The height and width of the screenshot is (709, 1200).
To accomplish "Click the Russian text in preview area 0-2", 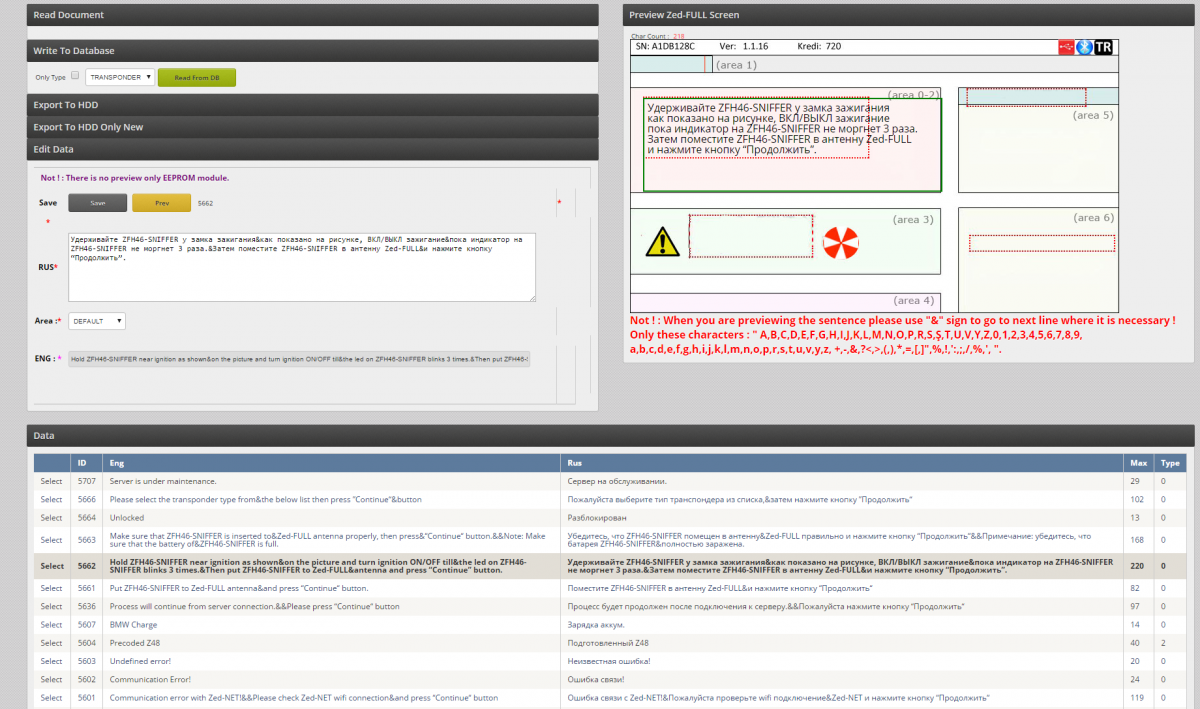I will pos(782,127).
